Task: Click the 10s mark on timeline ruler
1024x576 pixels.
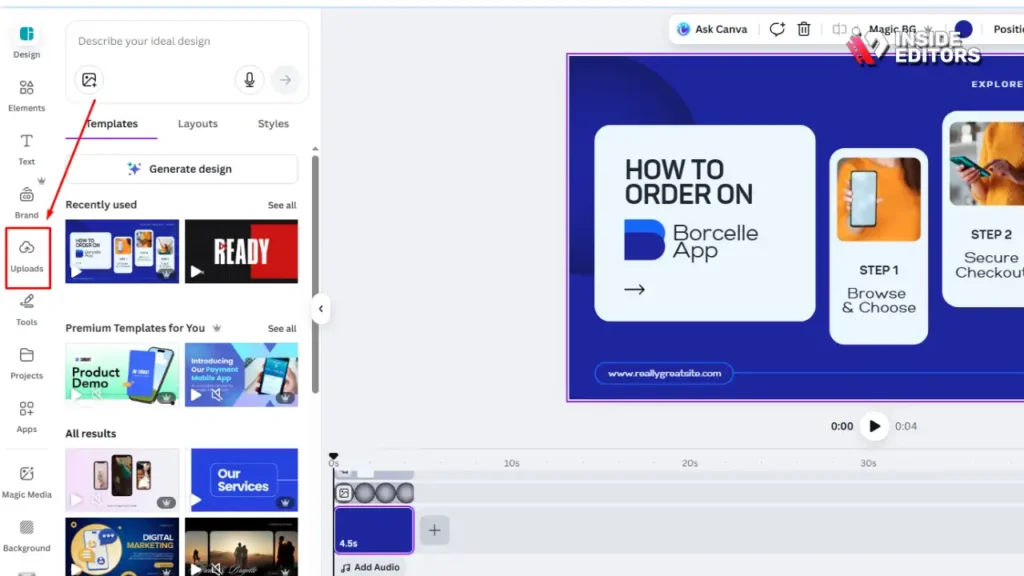Action: pyautogui.click(x=511, y=463)
